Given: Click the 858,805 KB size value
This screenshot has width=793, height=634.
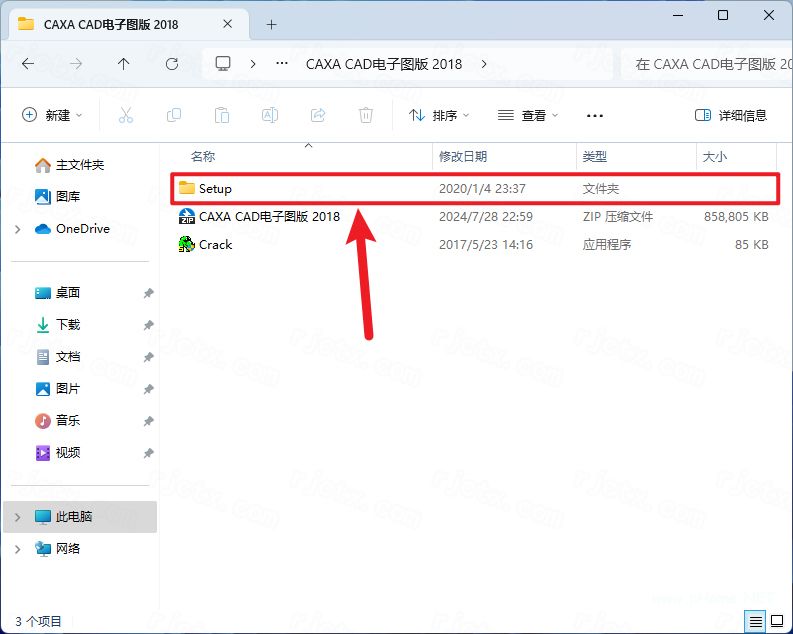Looking at the screenshot, I should click(x=736, y=216).
